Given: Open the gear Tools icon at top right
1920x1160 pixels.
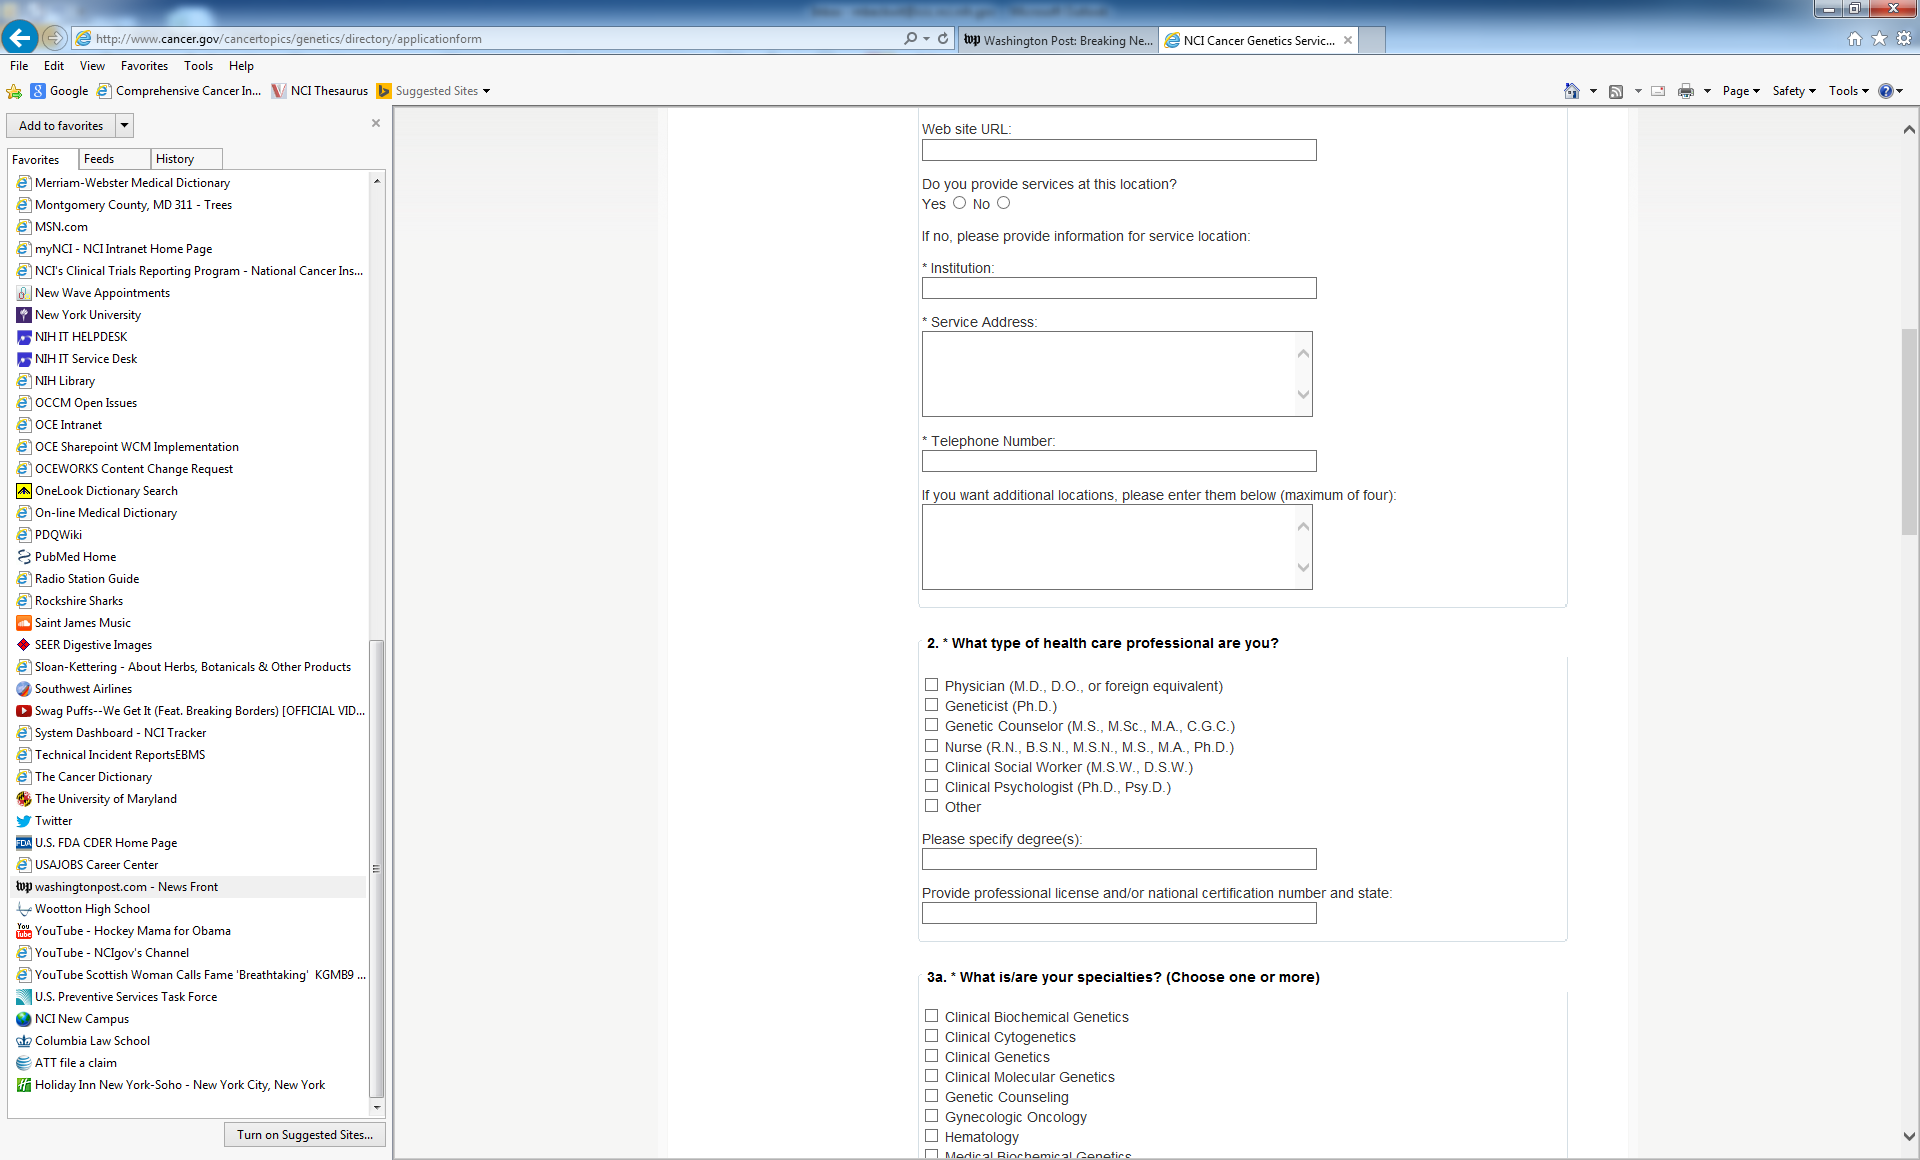Looking at the screenshot, I should point(1904,39).
